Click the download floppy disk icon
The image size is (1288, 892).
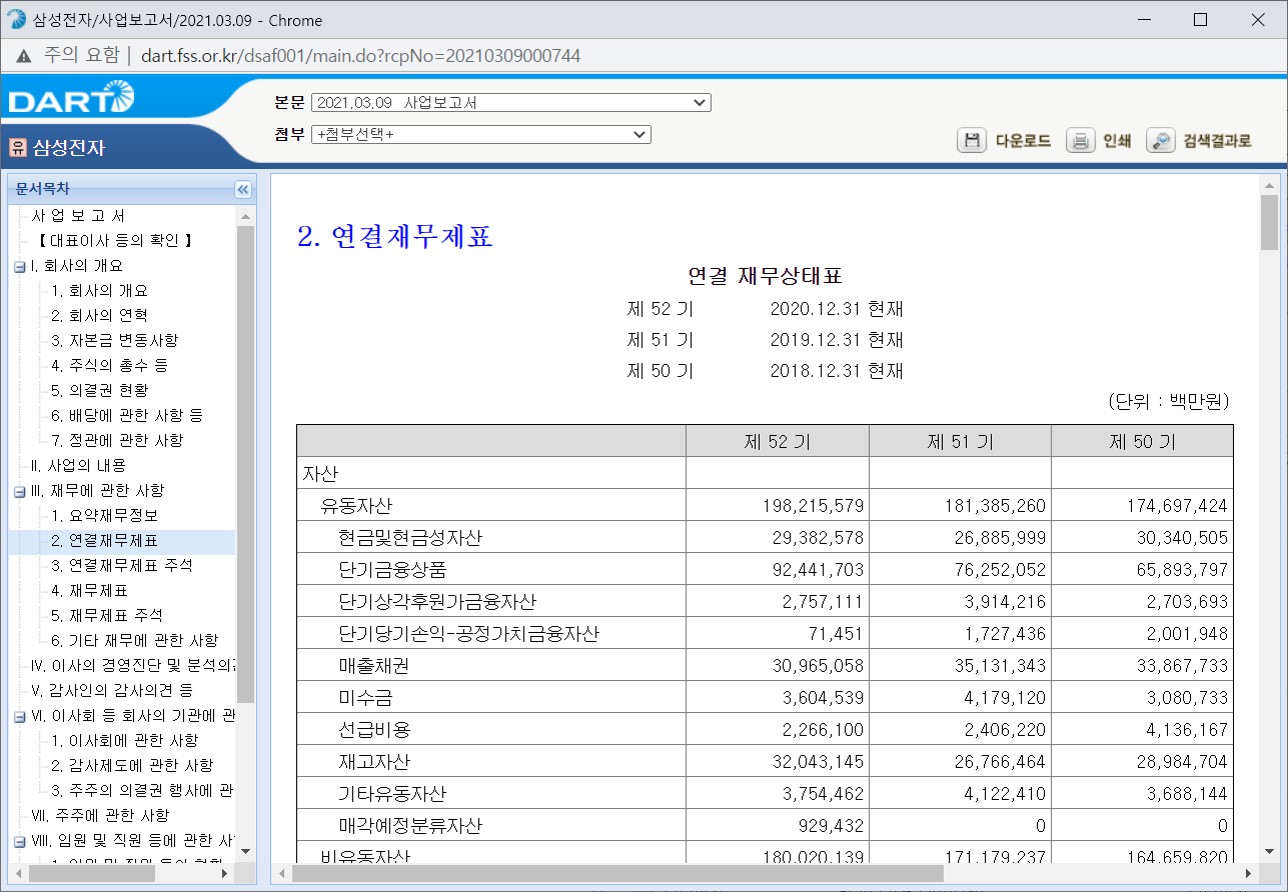pos(971,140)
